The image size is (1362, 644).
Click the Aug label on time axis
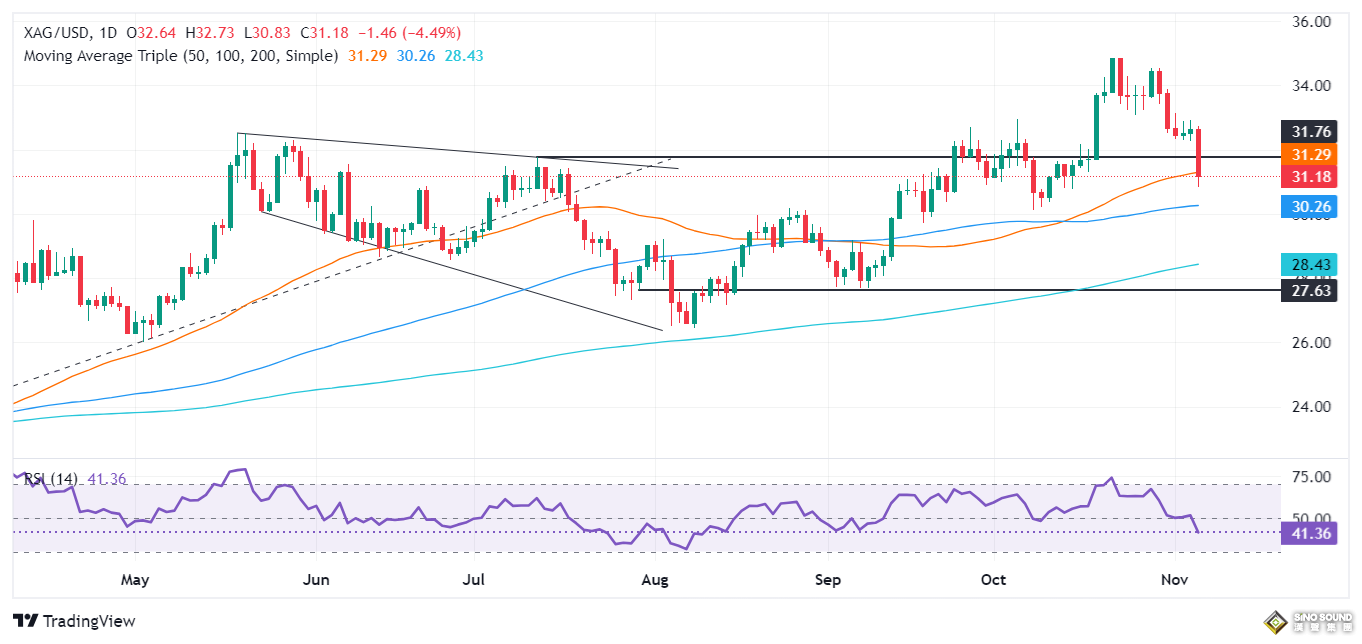tap(654, 580)
